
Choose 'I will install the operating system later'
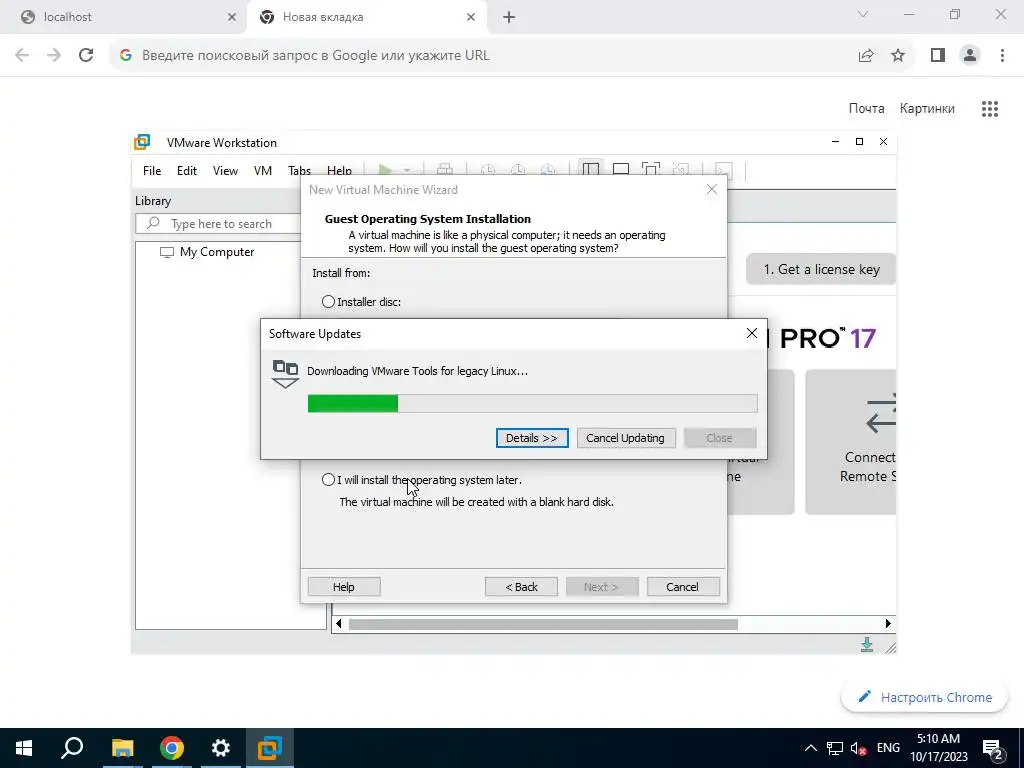tap(328, 480)
